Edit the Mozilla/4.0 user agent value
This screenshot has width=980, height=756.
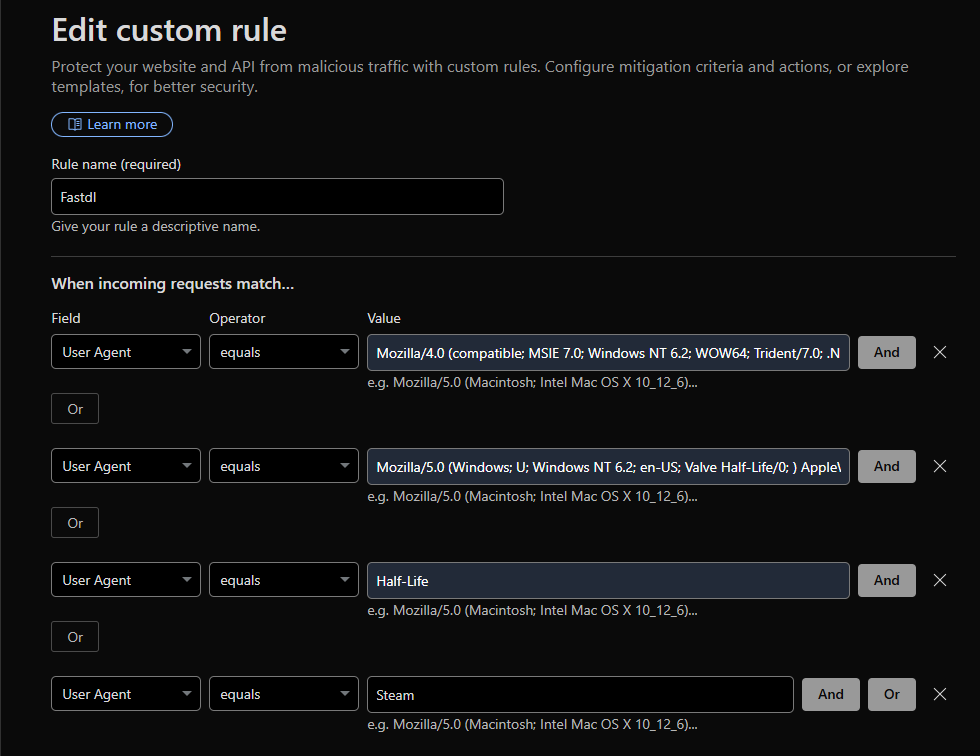608,352
